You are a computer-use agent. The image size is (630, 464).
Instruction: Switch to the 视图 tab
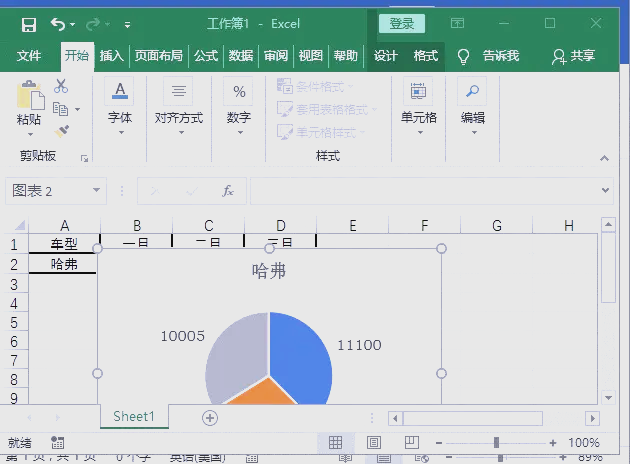coord(311,55)
